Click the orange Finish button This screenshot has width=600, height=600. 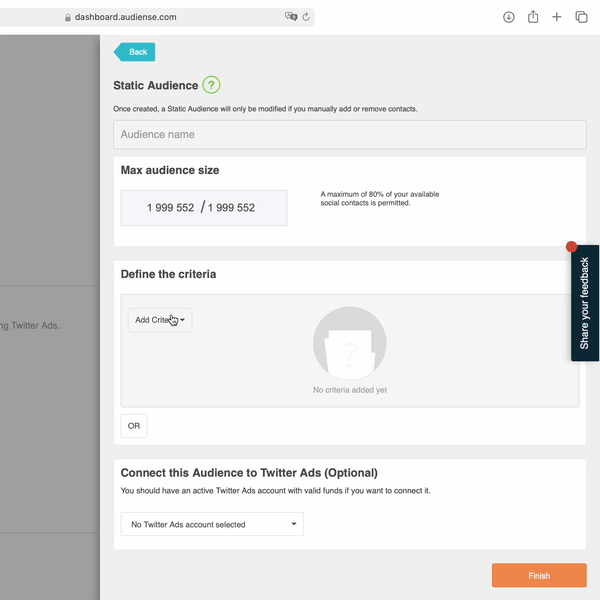point(539,576)
